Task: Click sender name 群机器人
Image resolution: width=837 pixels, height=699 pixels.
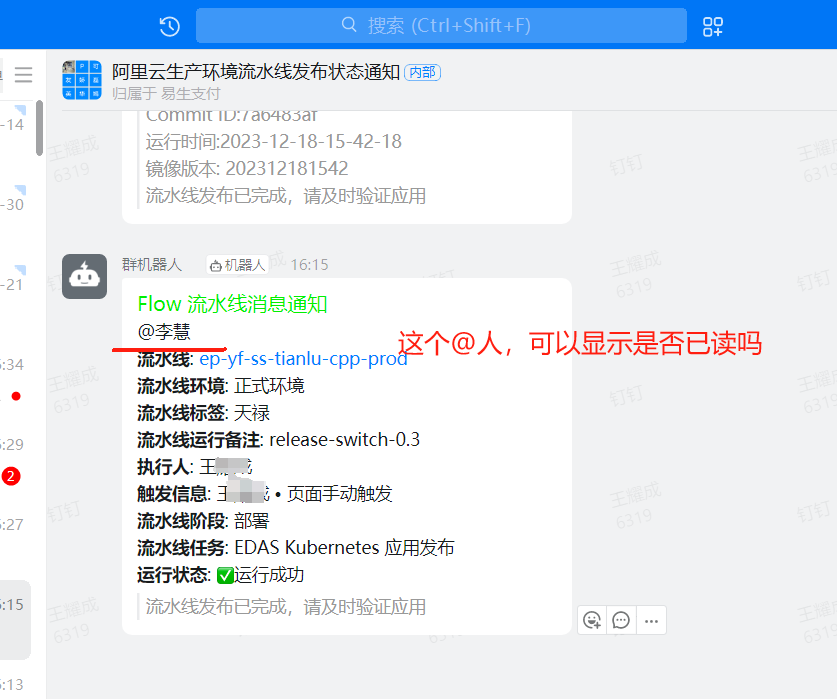Action: (x=152, y=264)
